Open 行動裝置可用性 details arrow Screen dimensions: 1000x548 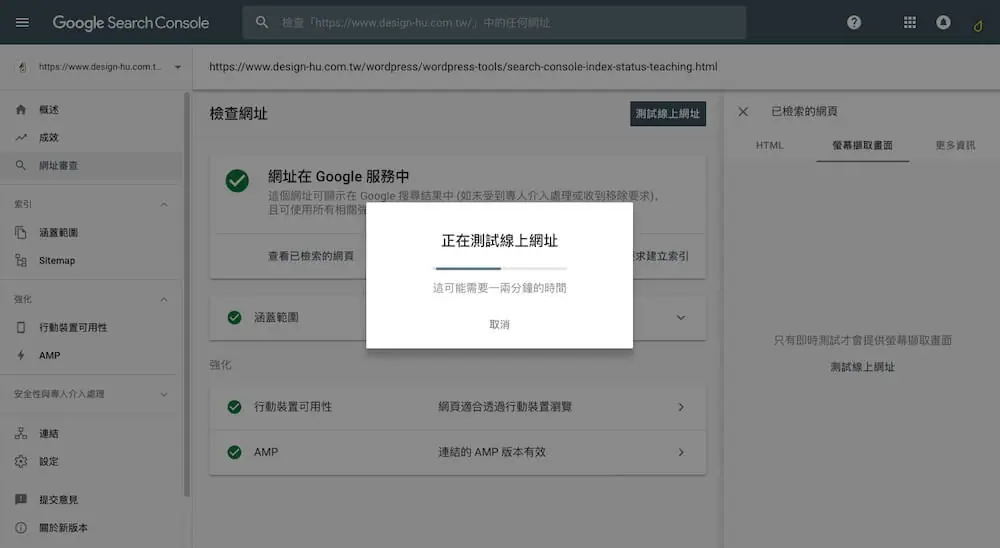681,407
